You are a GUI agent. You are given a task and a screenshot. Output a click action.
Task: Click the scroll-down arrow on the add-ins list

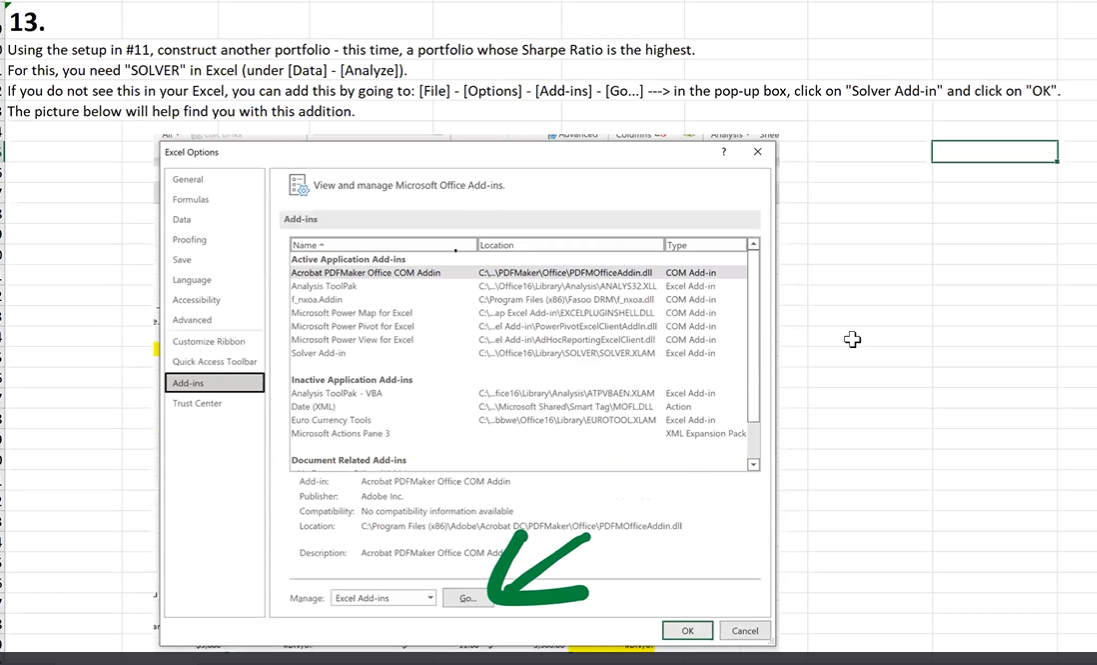click(754, 463)
